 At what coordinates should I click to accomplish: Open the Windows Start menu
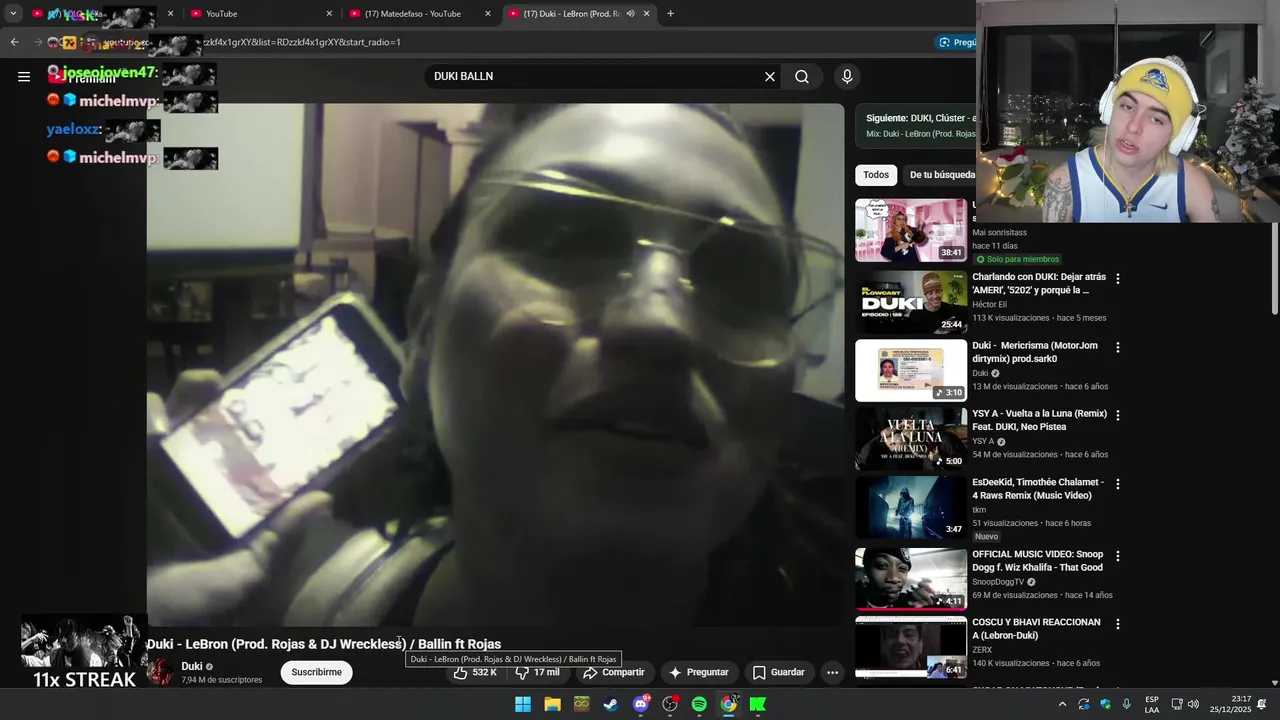pos(523,704)
